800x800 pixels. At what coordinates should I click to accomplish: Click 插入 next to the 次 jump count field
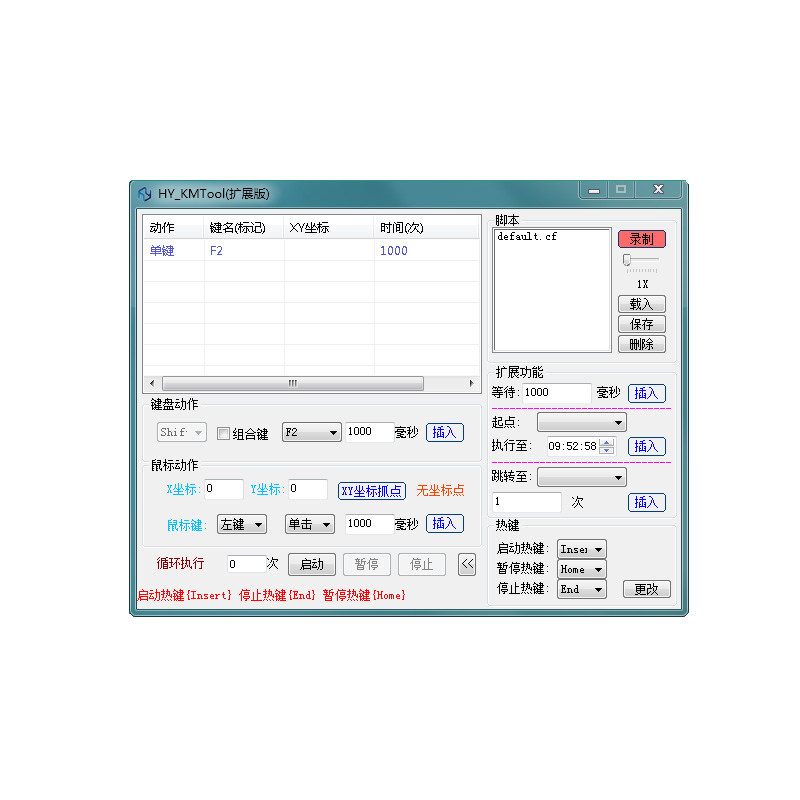click(646, 503)
